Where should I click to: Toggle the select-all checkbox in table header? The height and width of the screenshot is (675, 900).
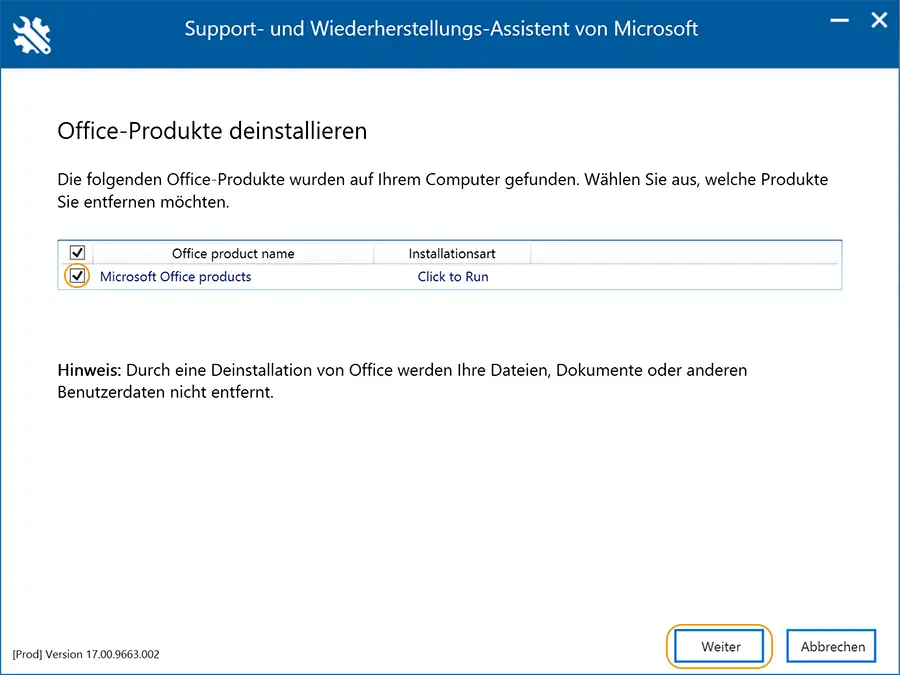[77, 253]
